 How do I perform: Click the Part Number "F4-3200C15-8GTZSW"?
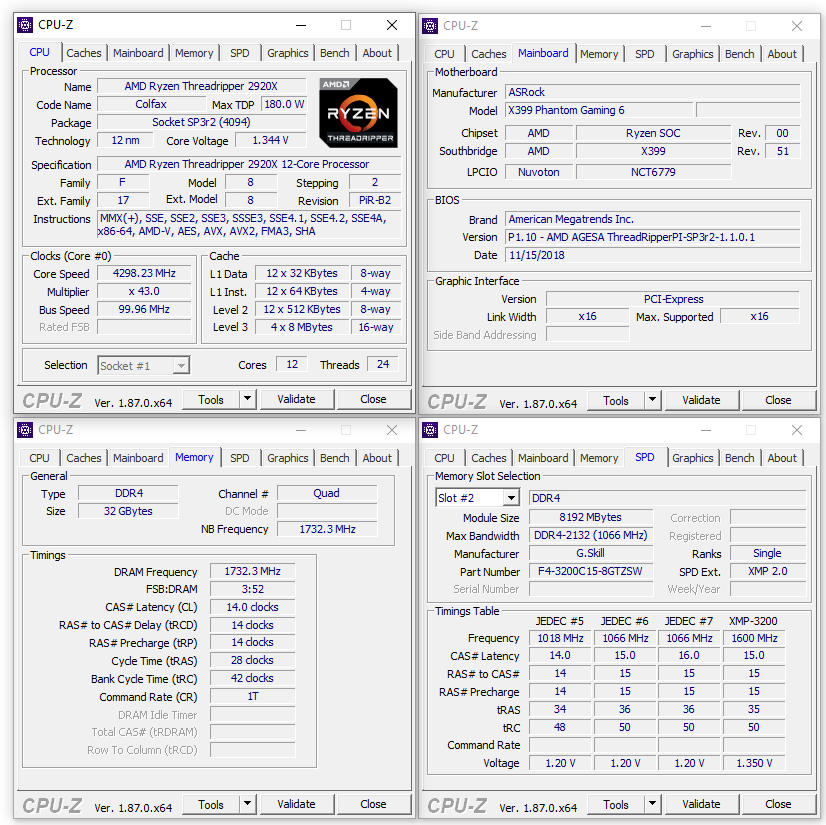point(591,571)
